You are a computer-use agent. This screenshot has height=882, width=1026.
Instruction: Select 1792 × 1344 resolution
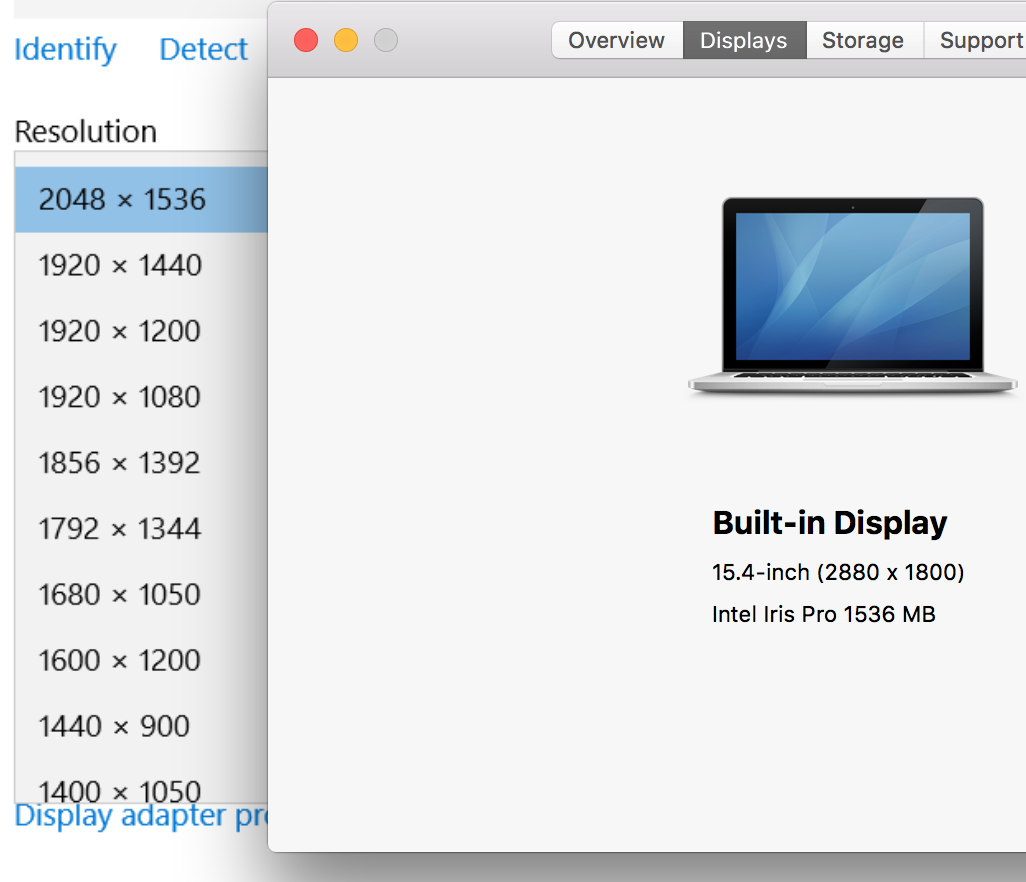coord(141,529)
